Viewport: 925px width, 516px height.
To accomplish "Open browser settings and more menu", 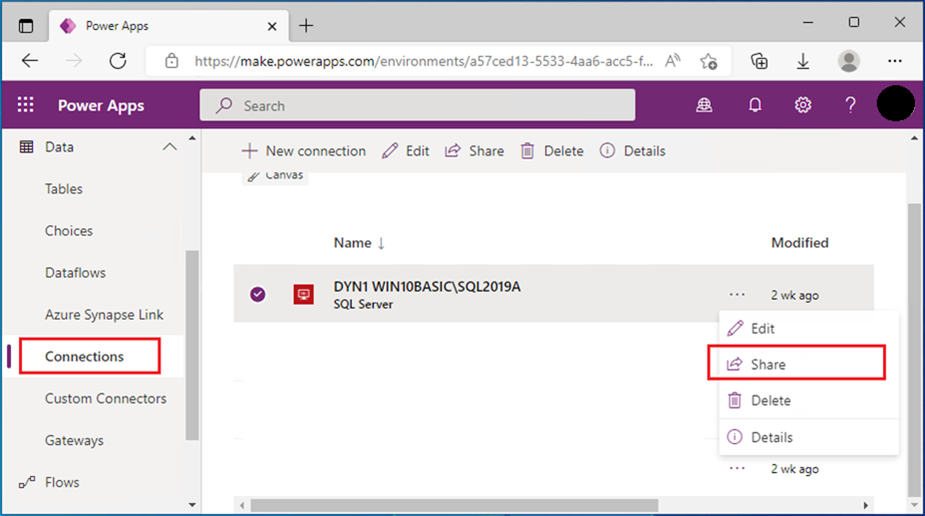I will (x=894, y=61).
